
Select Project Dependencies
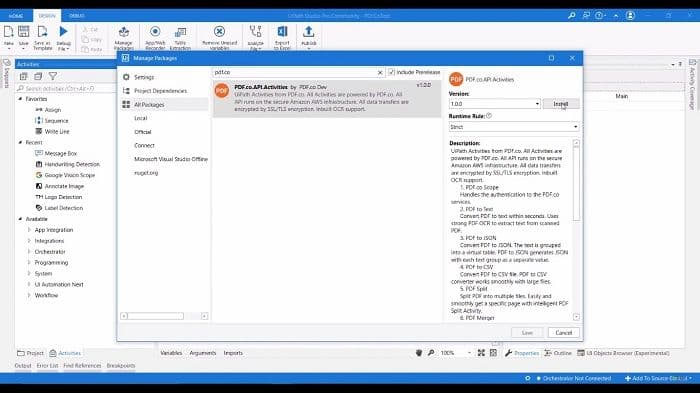click(x=160, y=91)
